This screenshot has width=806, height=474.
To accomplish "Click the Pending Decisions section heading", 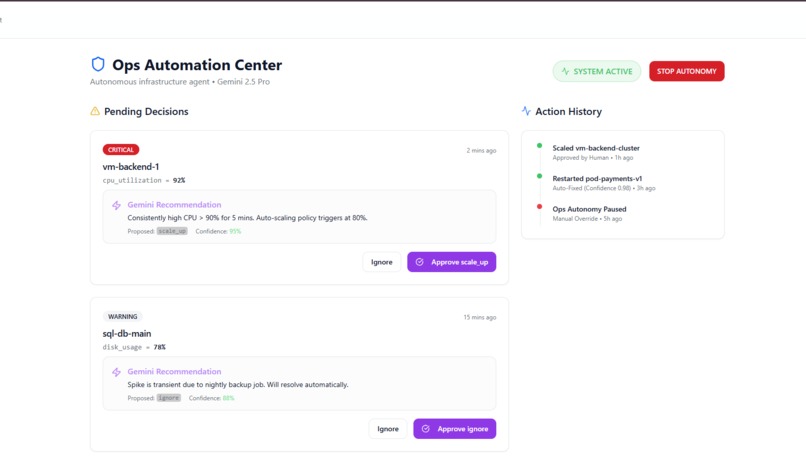I will point(146,112).
